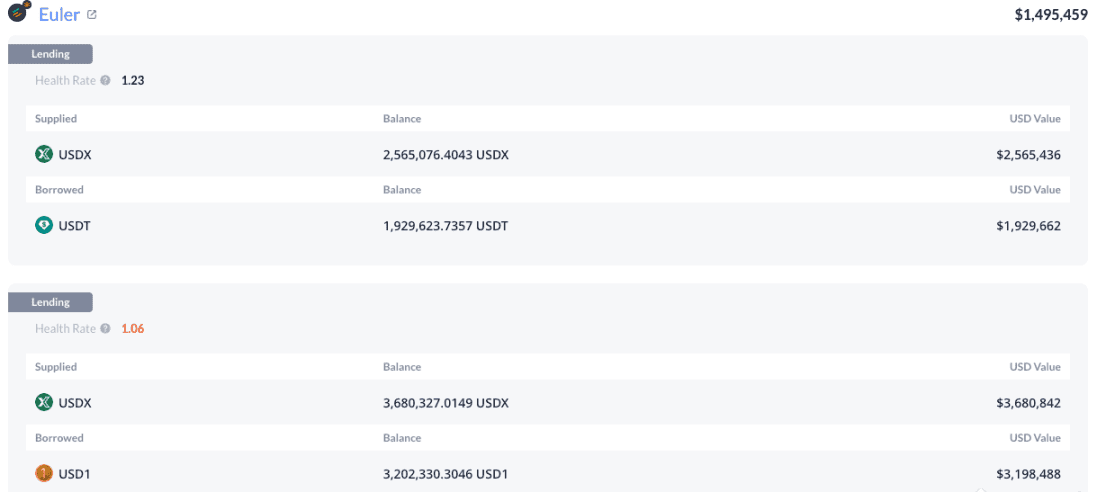
Task: Click the Health Rate help icon in first section
Action: coord(105,80)
